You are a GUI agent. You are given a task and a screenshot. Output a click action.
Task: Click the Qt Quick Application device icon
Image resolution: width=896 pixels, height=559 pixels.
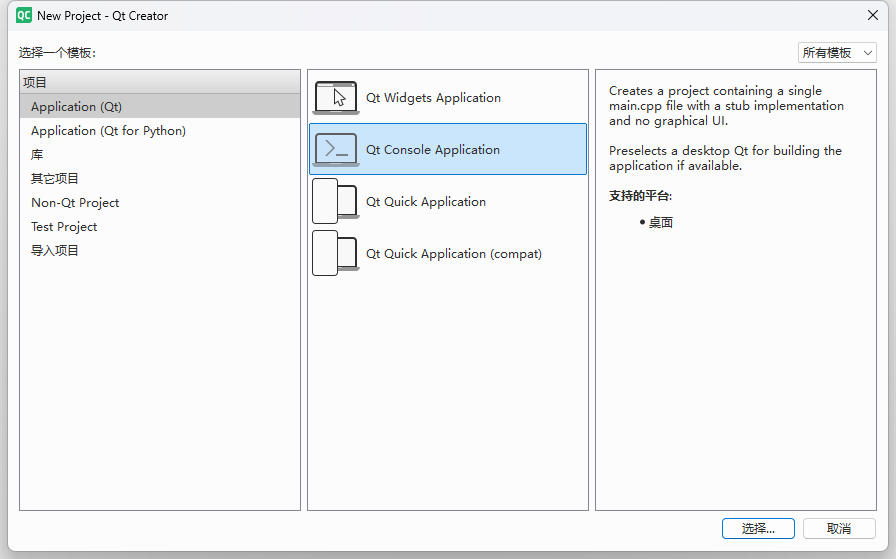point(336,201)
